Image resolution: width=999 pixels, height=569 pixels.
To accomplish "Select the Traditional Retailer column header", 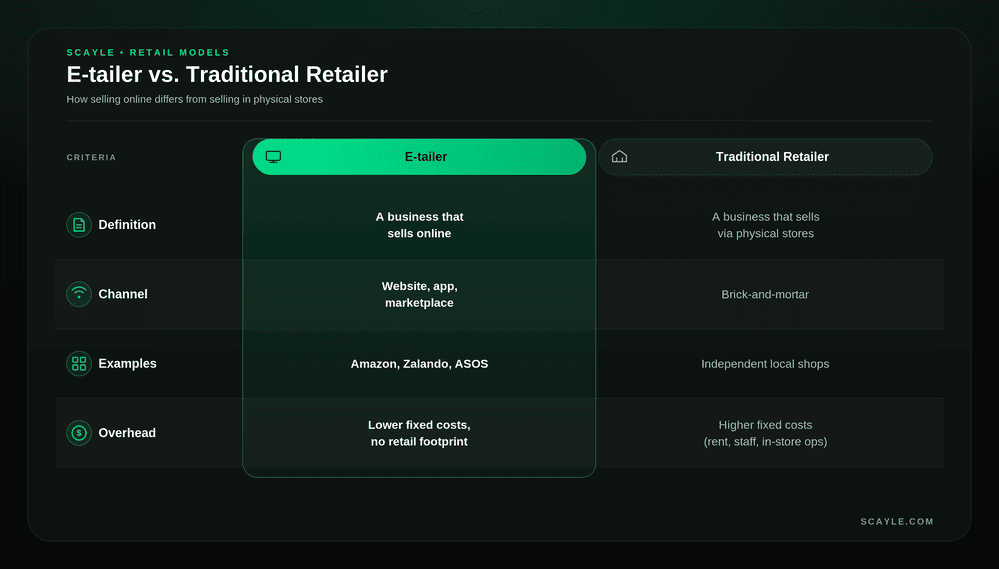I will point(765,157).
